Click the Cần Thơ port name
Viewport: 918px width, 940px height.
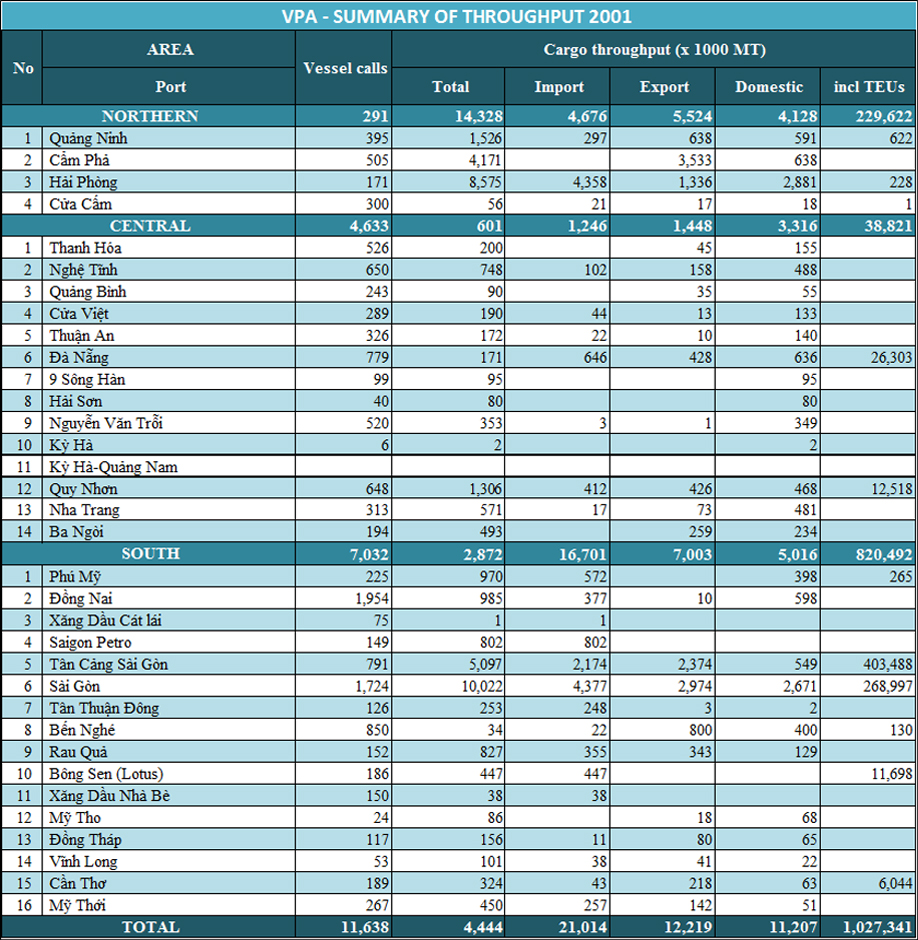pos(79,884)
